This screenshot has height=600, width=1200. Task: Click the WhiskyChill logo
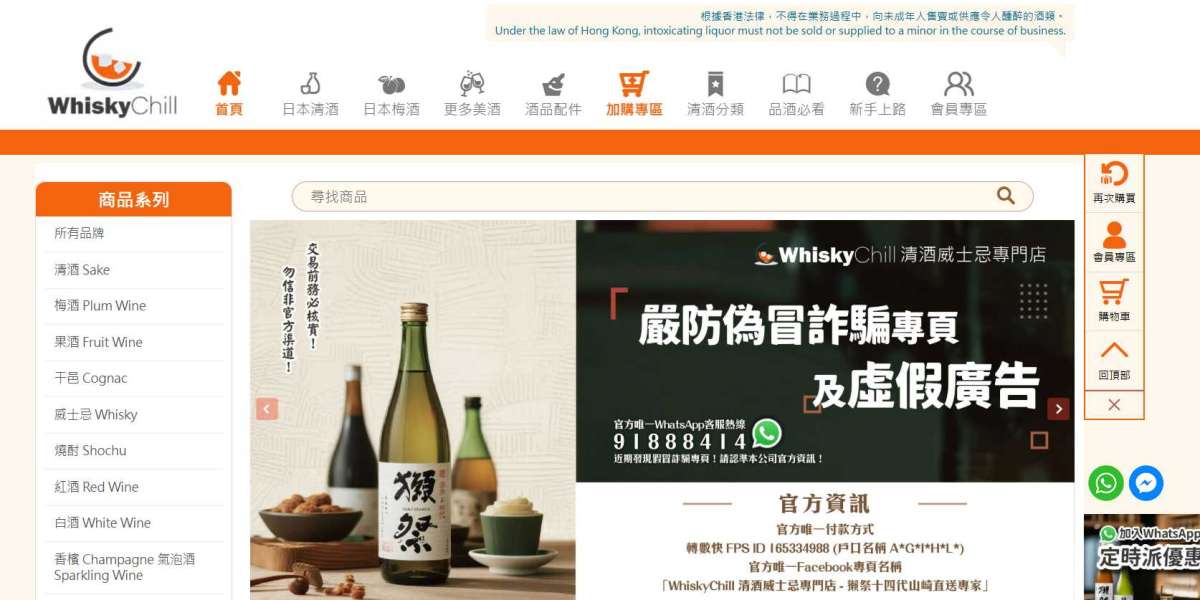point(112,73)
